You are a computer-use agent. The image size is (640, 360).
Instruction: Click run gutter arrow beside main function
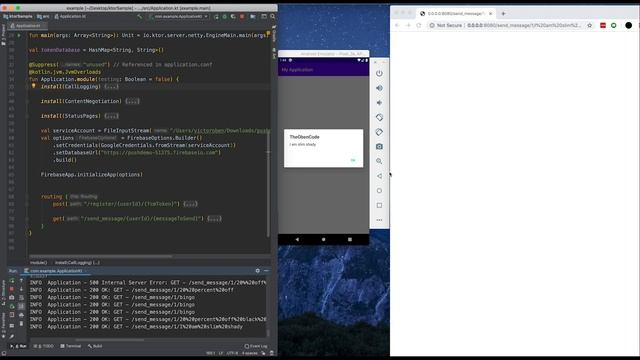[x=19, y=36]
